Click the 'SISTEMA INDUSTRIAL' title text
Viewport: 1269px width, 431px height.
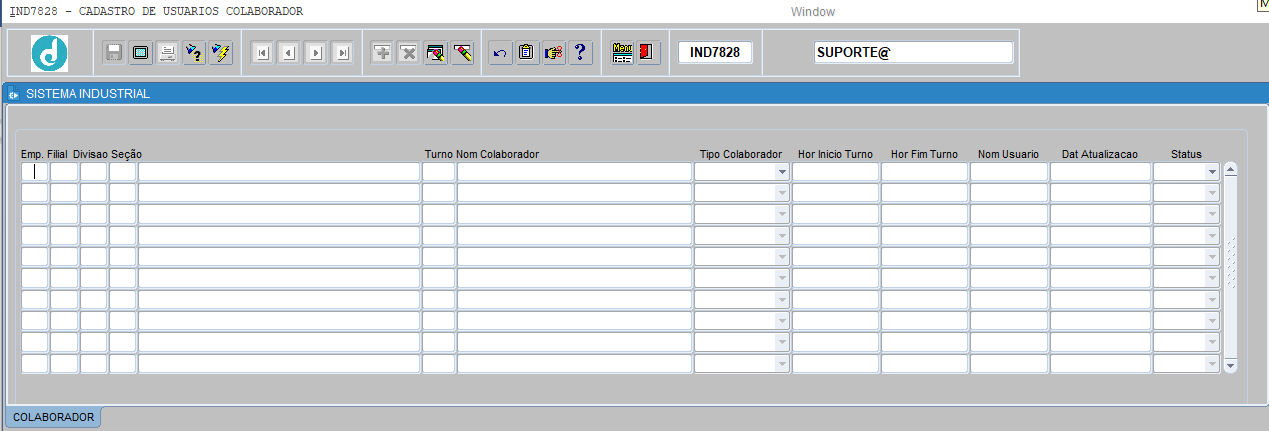click(x=88, y=94)
